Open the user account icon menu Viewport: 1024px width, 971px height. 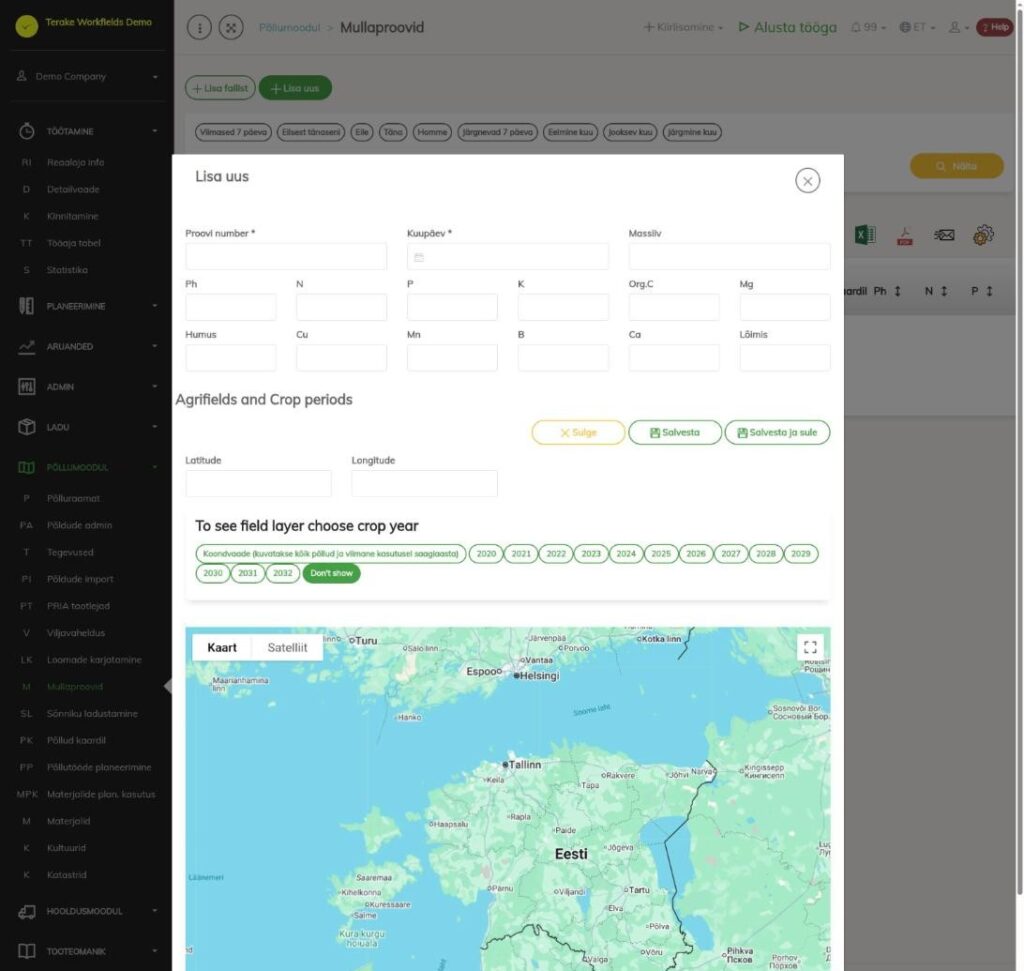[958, 27]
